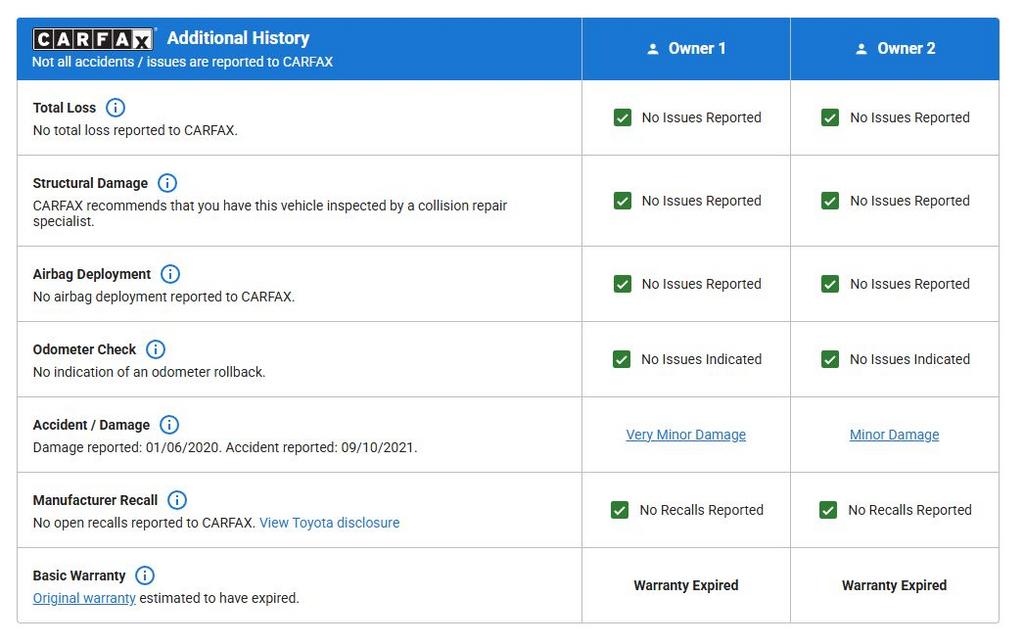
Task: Show info for Odometer Check
Action: click(155, 349)
